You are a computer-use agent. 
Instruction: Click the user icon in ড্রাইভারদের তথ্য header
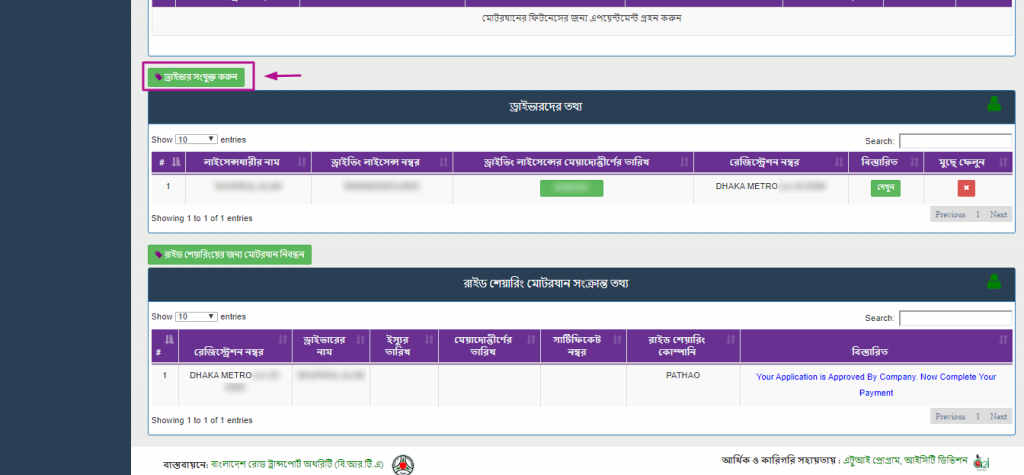point(993,104)
